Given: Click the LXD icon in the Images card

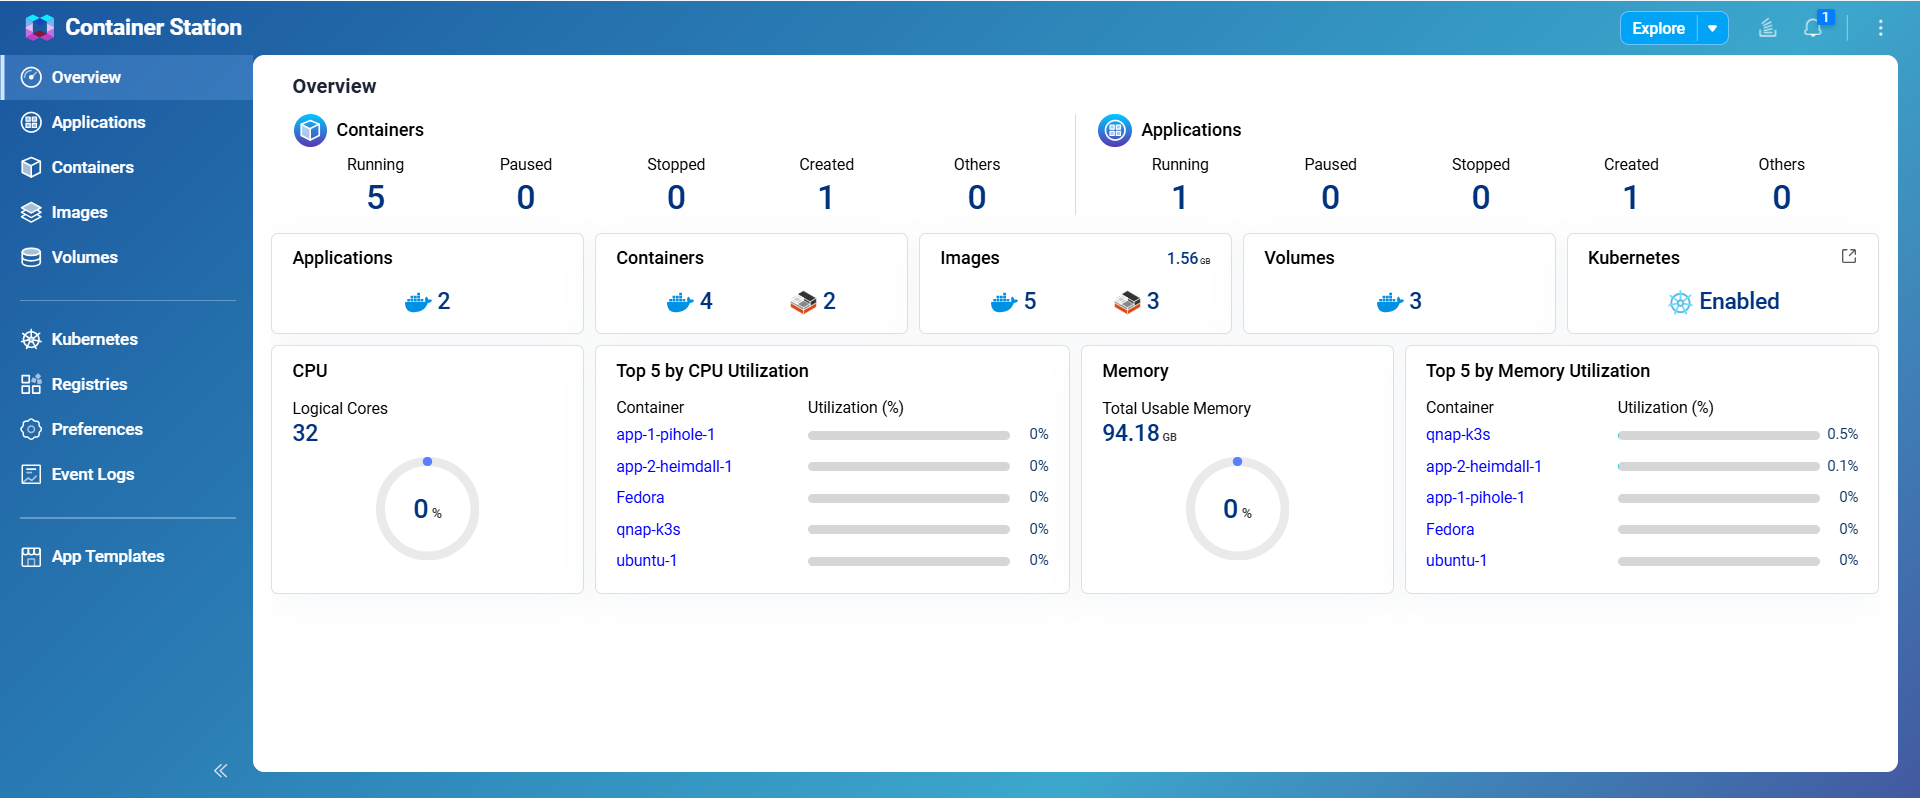Looking at the screenshot, I should pyautogui.click(x=1127, y=302).
